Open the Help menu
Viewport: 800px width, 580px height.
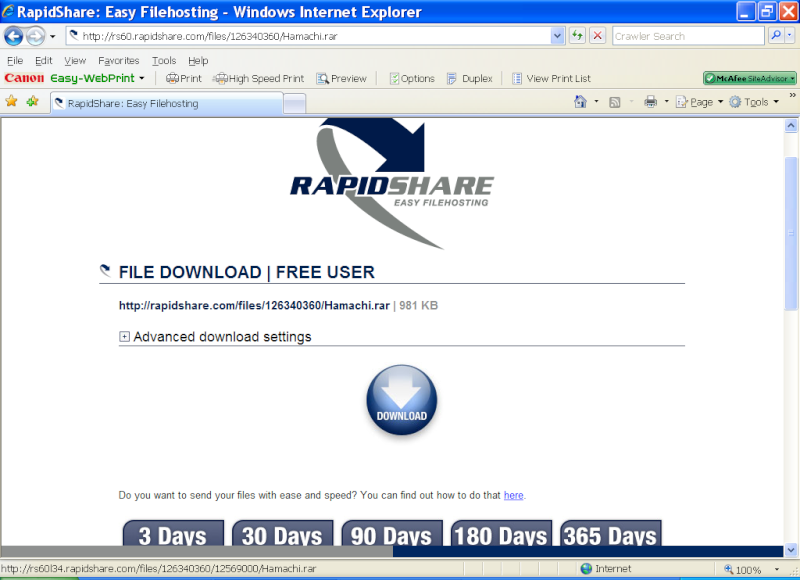[198, 61]
